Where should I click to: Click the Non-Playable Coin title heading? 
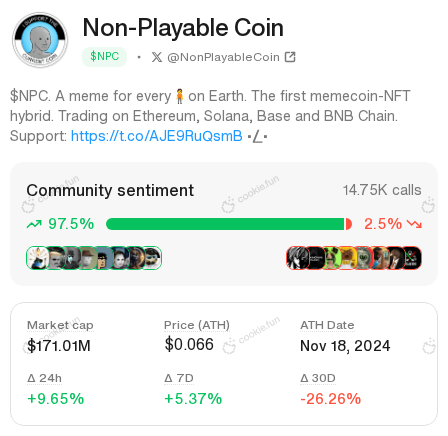(x=183, y=28)
